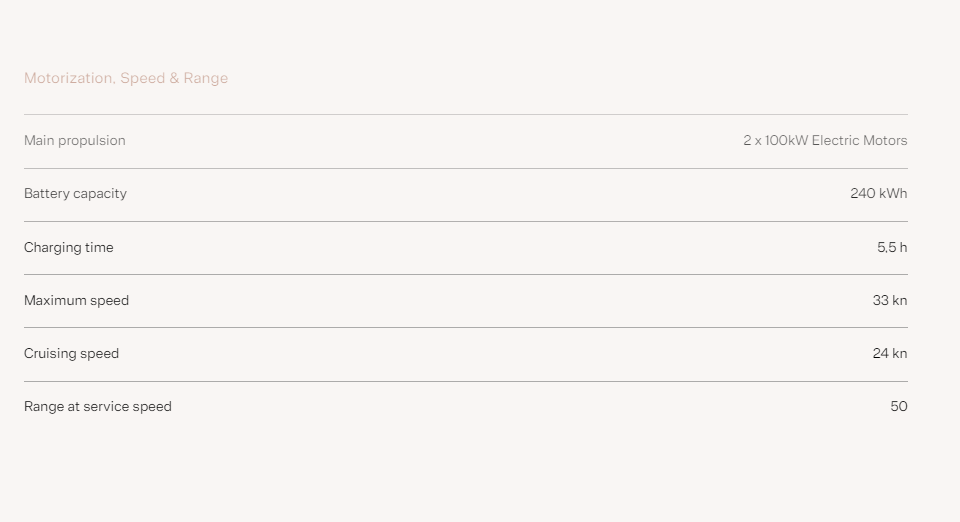Click the divider between Battery capacity and Charging time
This screenshot has height=522, width=960.
point(466,222)
